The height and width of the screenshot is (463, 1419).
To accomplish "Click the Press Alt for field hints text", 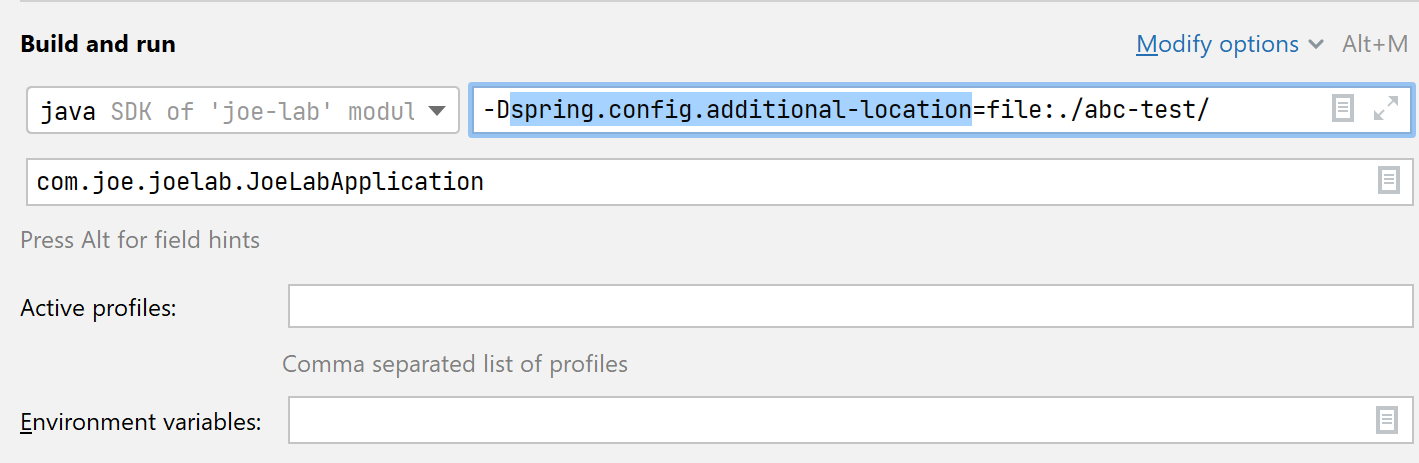I will point(140,240).
